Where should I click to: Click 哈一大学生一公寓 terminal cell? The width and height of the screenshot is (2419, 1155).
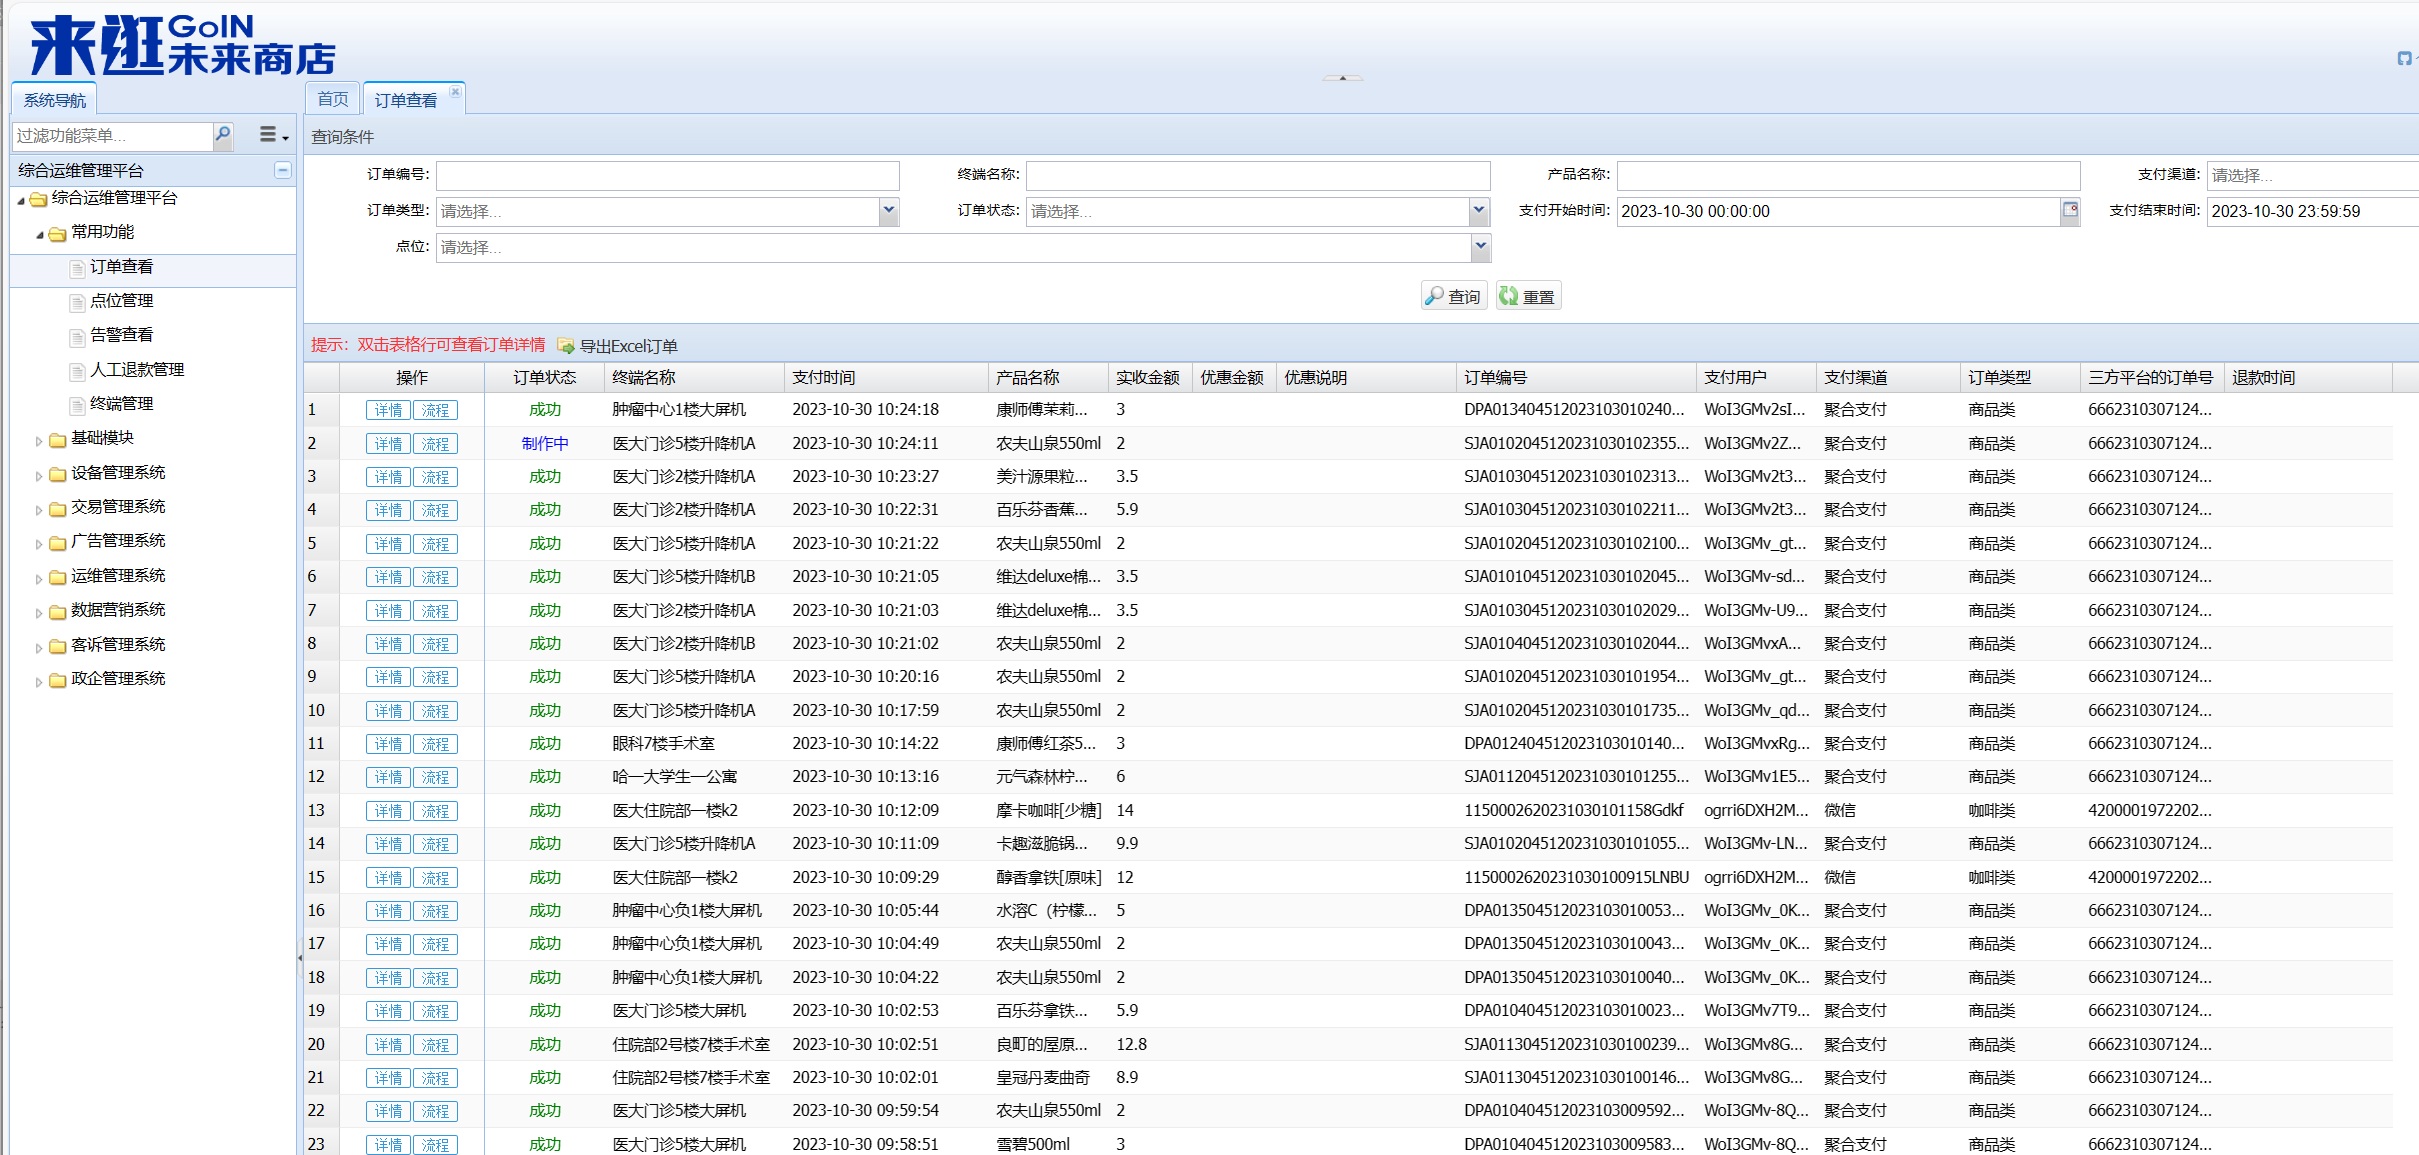674,776
